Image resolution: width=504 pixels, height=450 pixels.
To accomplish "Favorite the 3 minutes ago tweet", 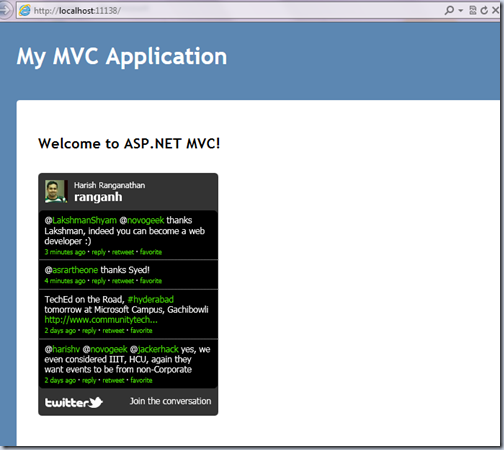I will (151, 252).
